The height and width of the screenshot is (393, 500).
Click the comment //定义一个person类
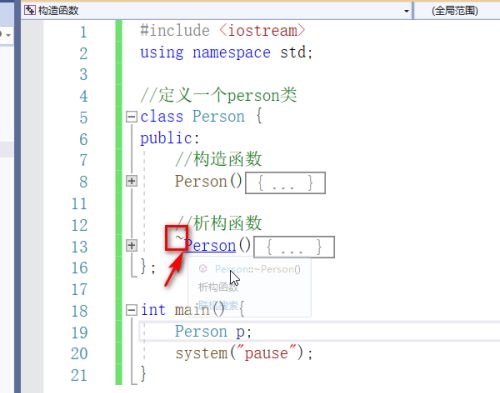(218, 95)
